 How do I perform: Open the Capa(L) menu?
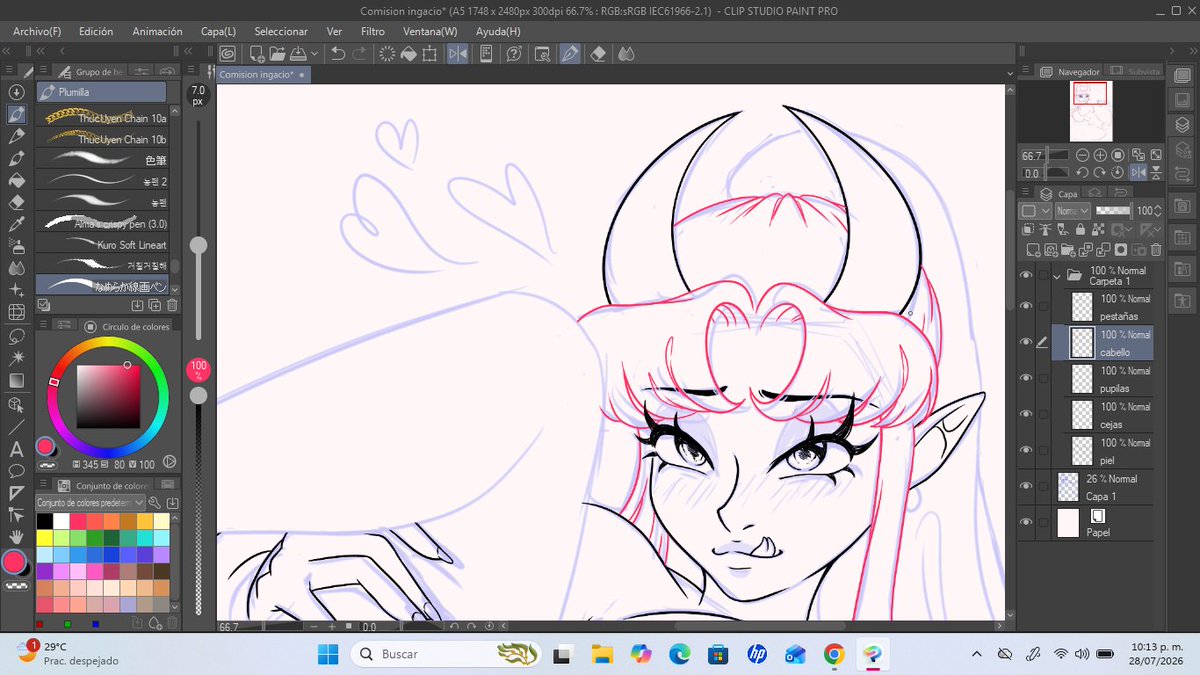pyautogui.click(x=218, y=31)
